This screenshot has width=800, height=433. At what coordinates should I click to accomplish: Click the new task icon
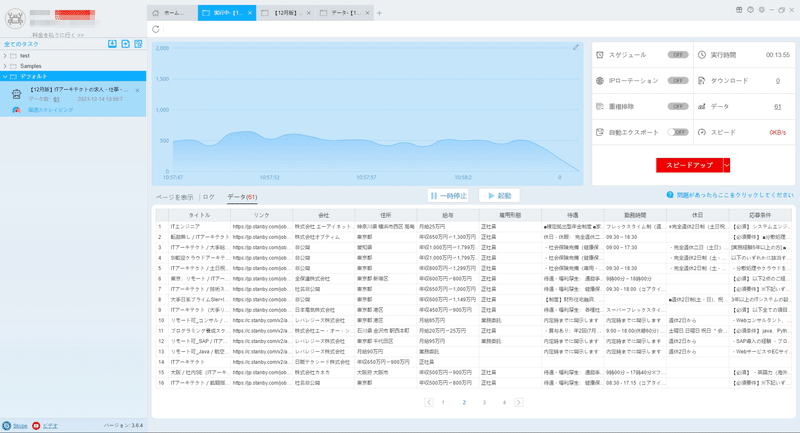(x=126, y=44)
